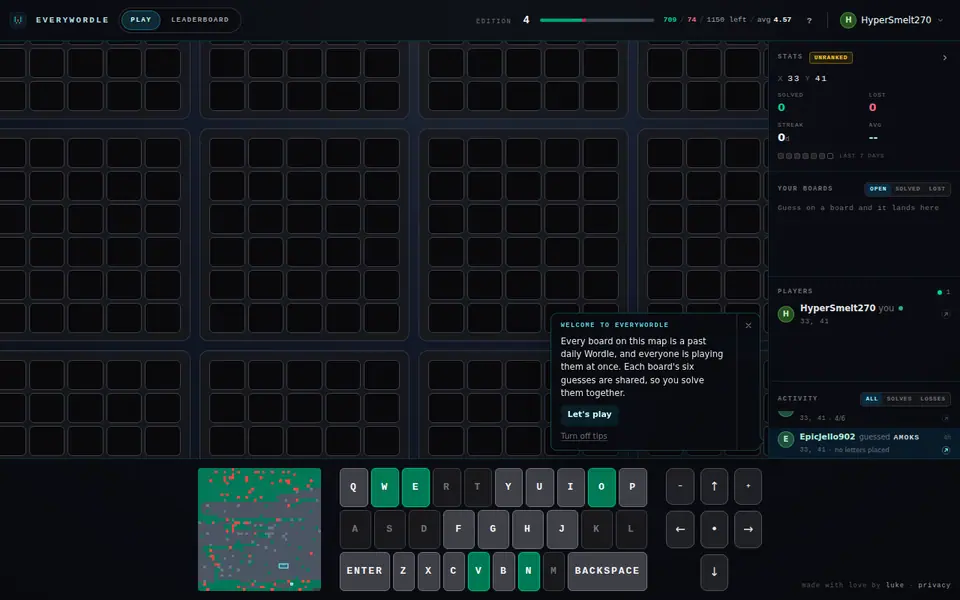The image size is (960, 600).
Task: Pan the map left with arrow button
Action: [x=680, y=529]
